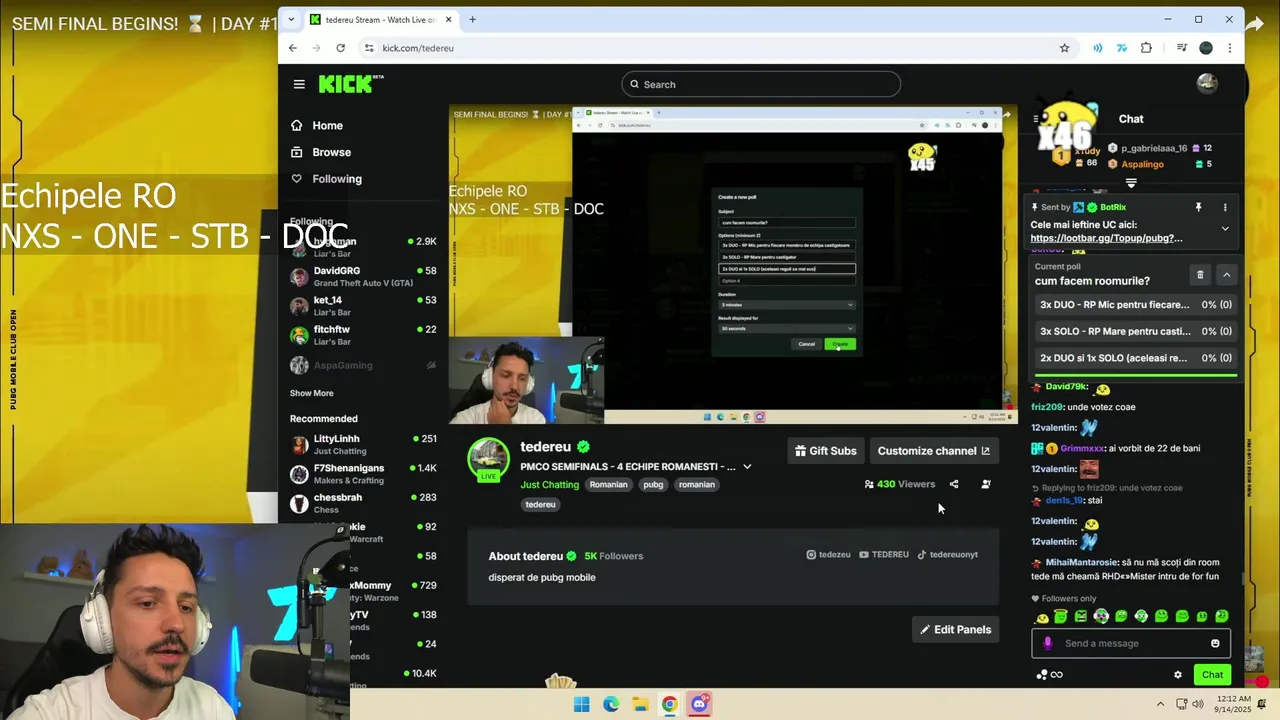Click the Customize channel button

(934, 451)
